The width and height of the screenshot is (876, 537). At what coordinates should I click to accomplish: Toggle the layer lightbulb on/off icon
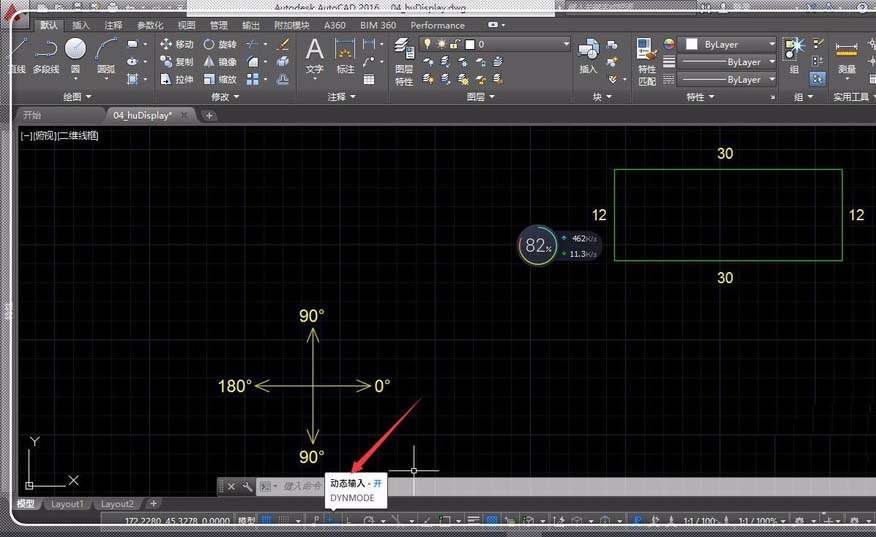point(427,45)
